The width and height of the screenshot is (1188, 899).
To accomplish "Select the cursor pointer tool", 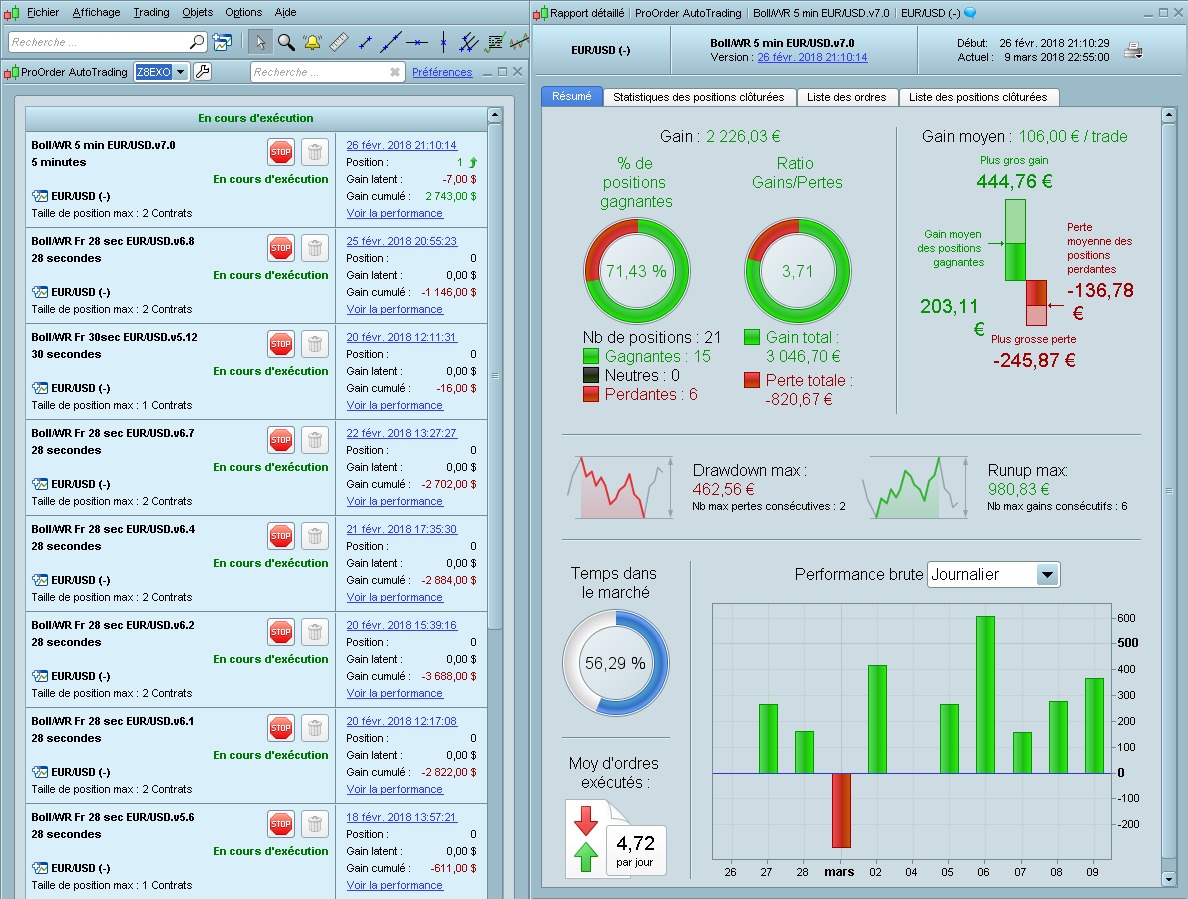I will point(261,42).
